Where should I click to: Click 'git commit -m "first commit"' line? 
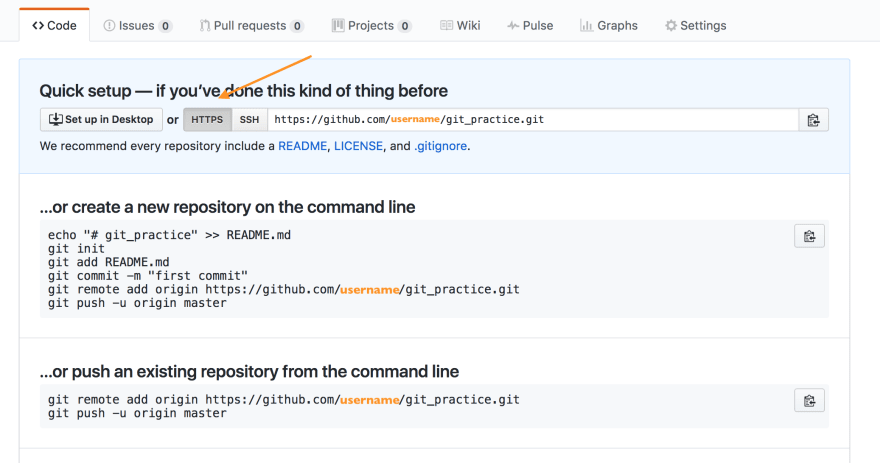click(148, 276)
